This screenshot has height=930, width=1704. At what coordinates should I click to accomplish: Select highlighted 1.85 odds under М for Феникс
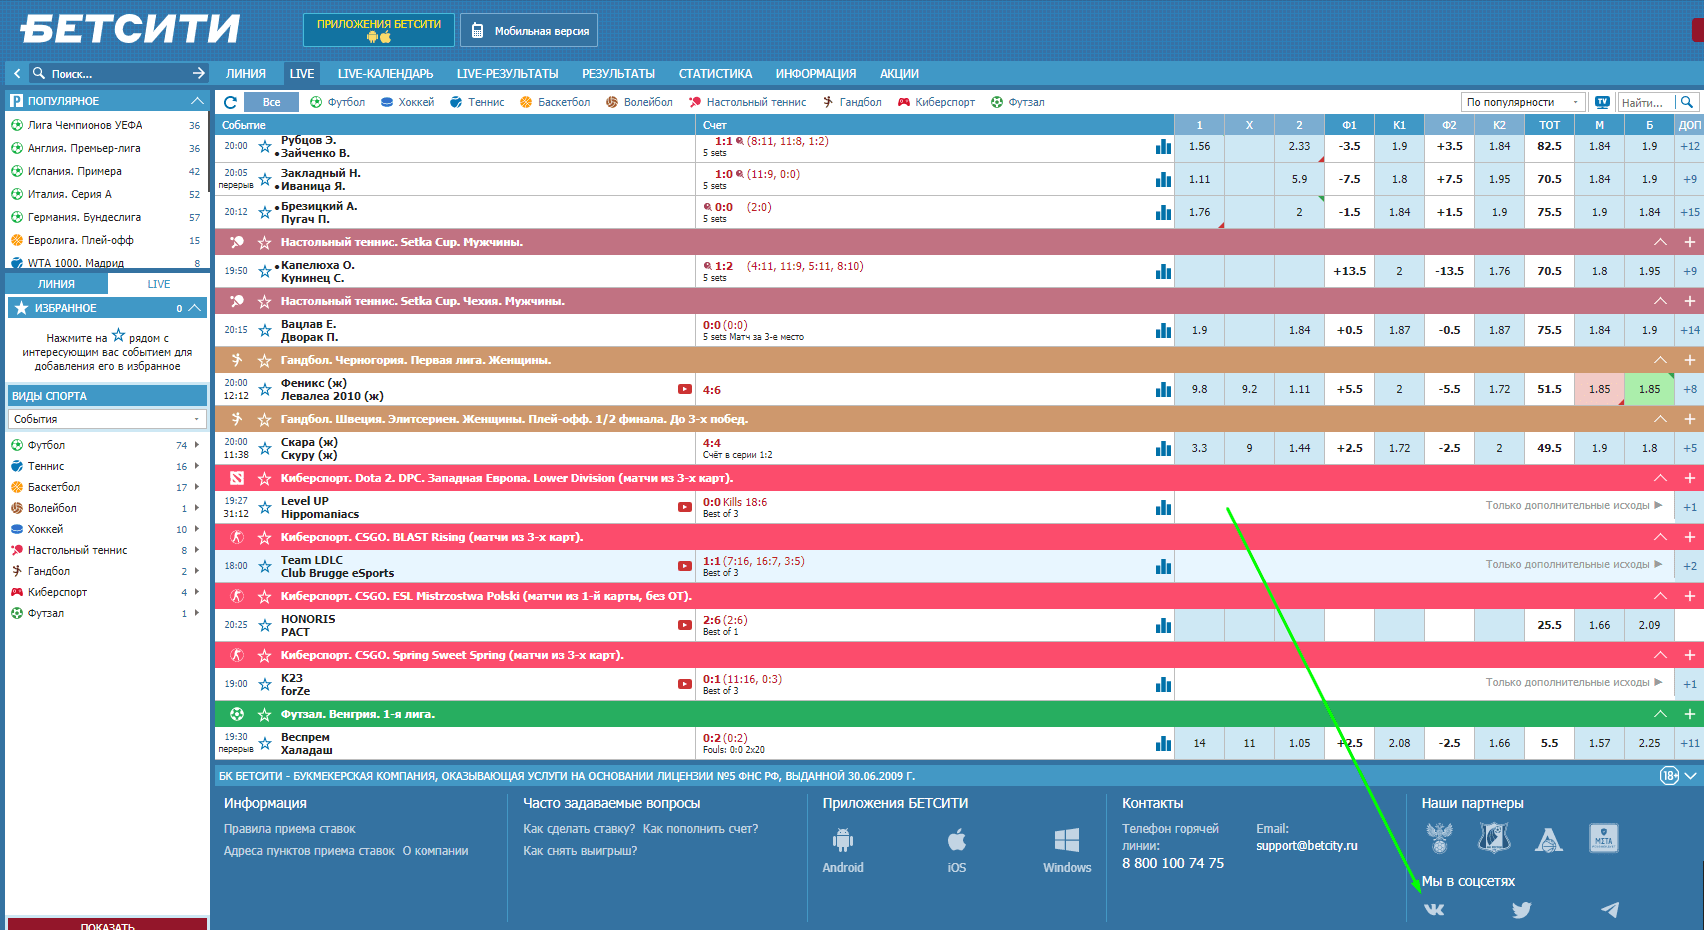point(1599,389)
